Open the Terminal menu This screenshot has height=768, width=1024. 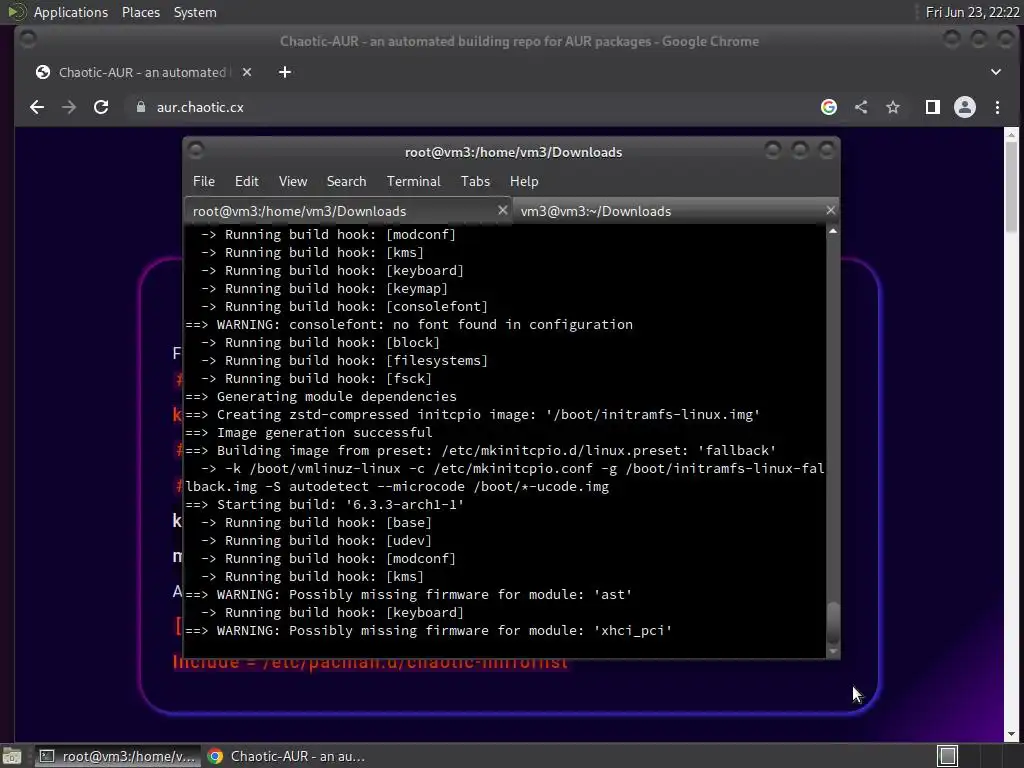[413, 181]
